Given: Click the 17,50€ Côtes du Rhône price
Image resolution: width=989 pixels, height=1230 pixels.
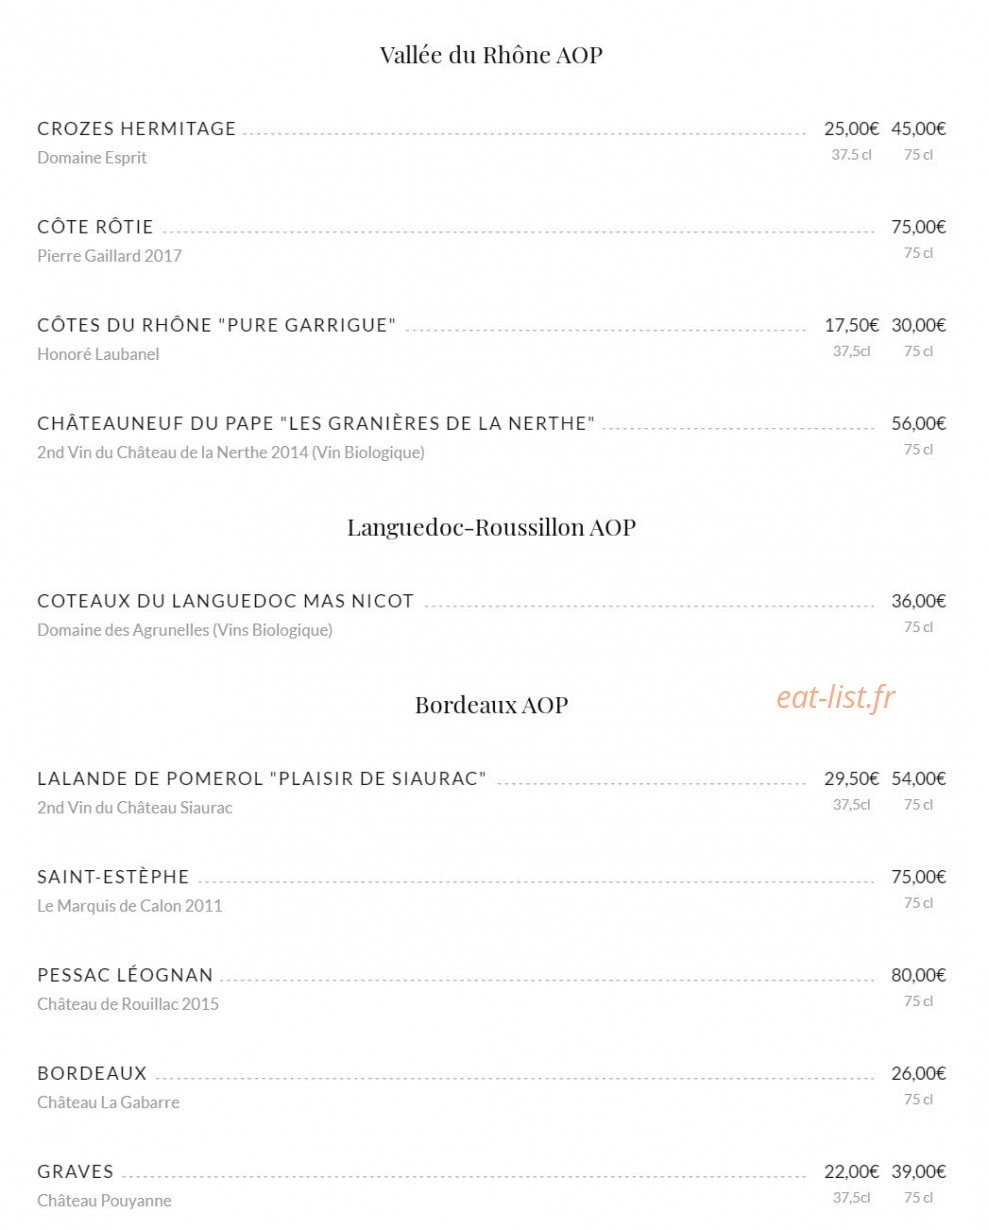Looking at the screenshot, I should pos(851,325).
